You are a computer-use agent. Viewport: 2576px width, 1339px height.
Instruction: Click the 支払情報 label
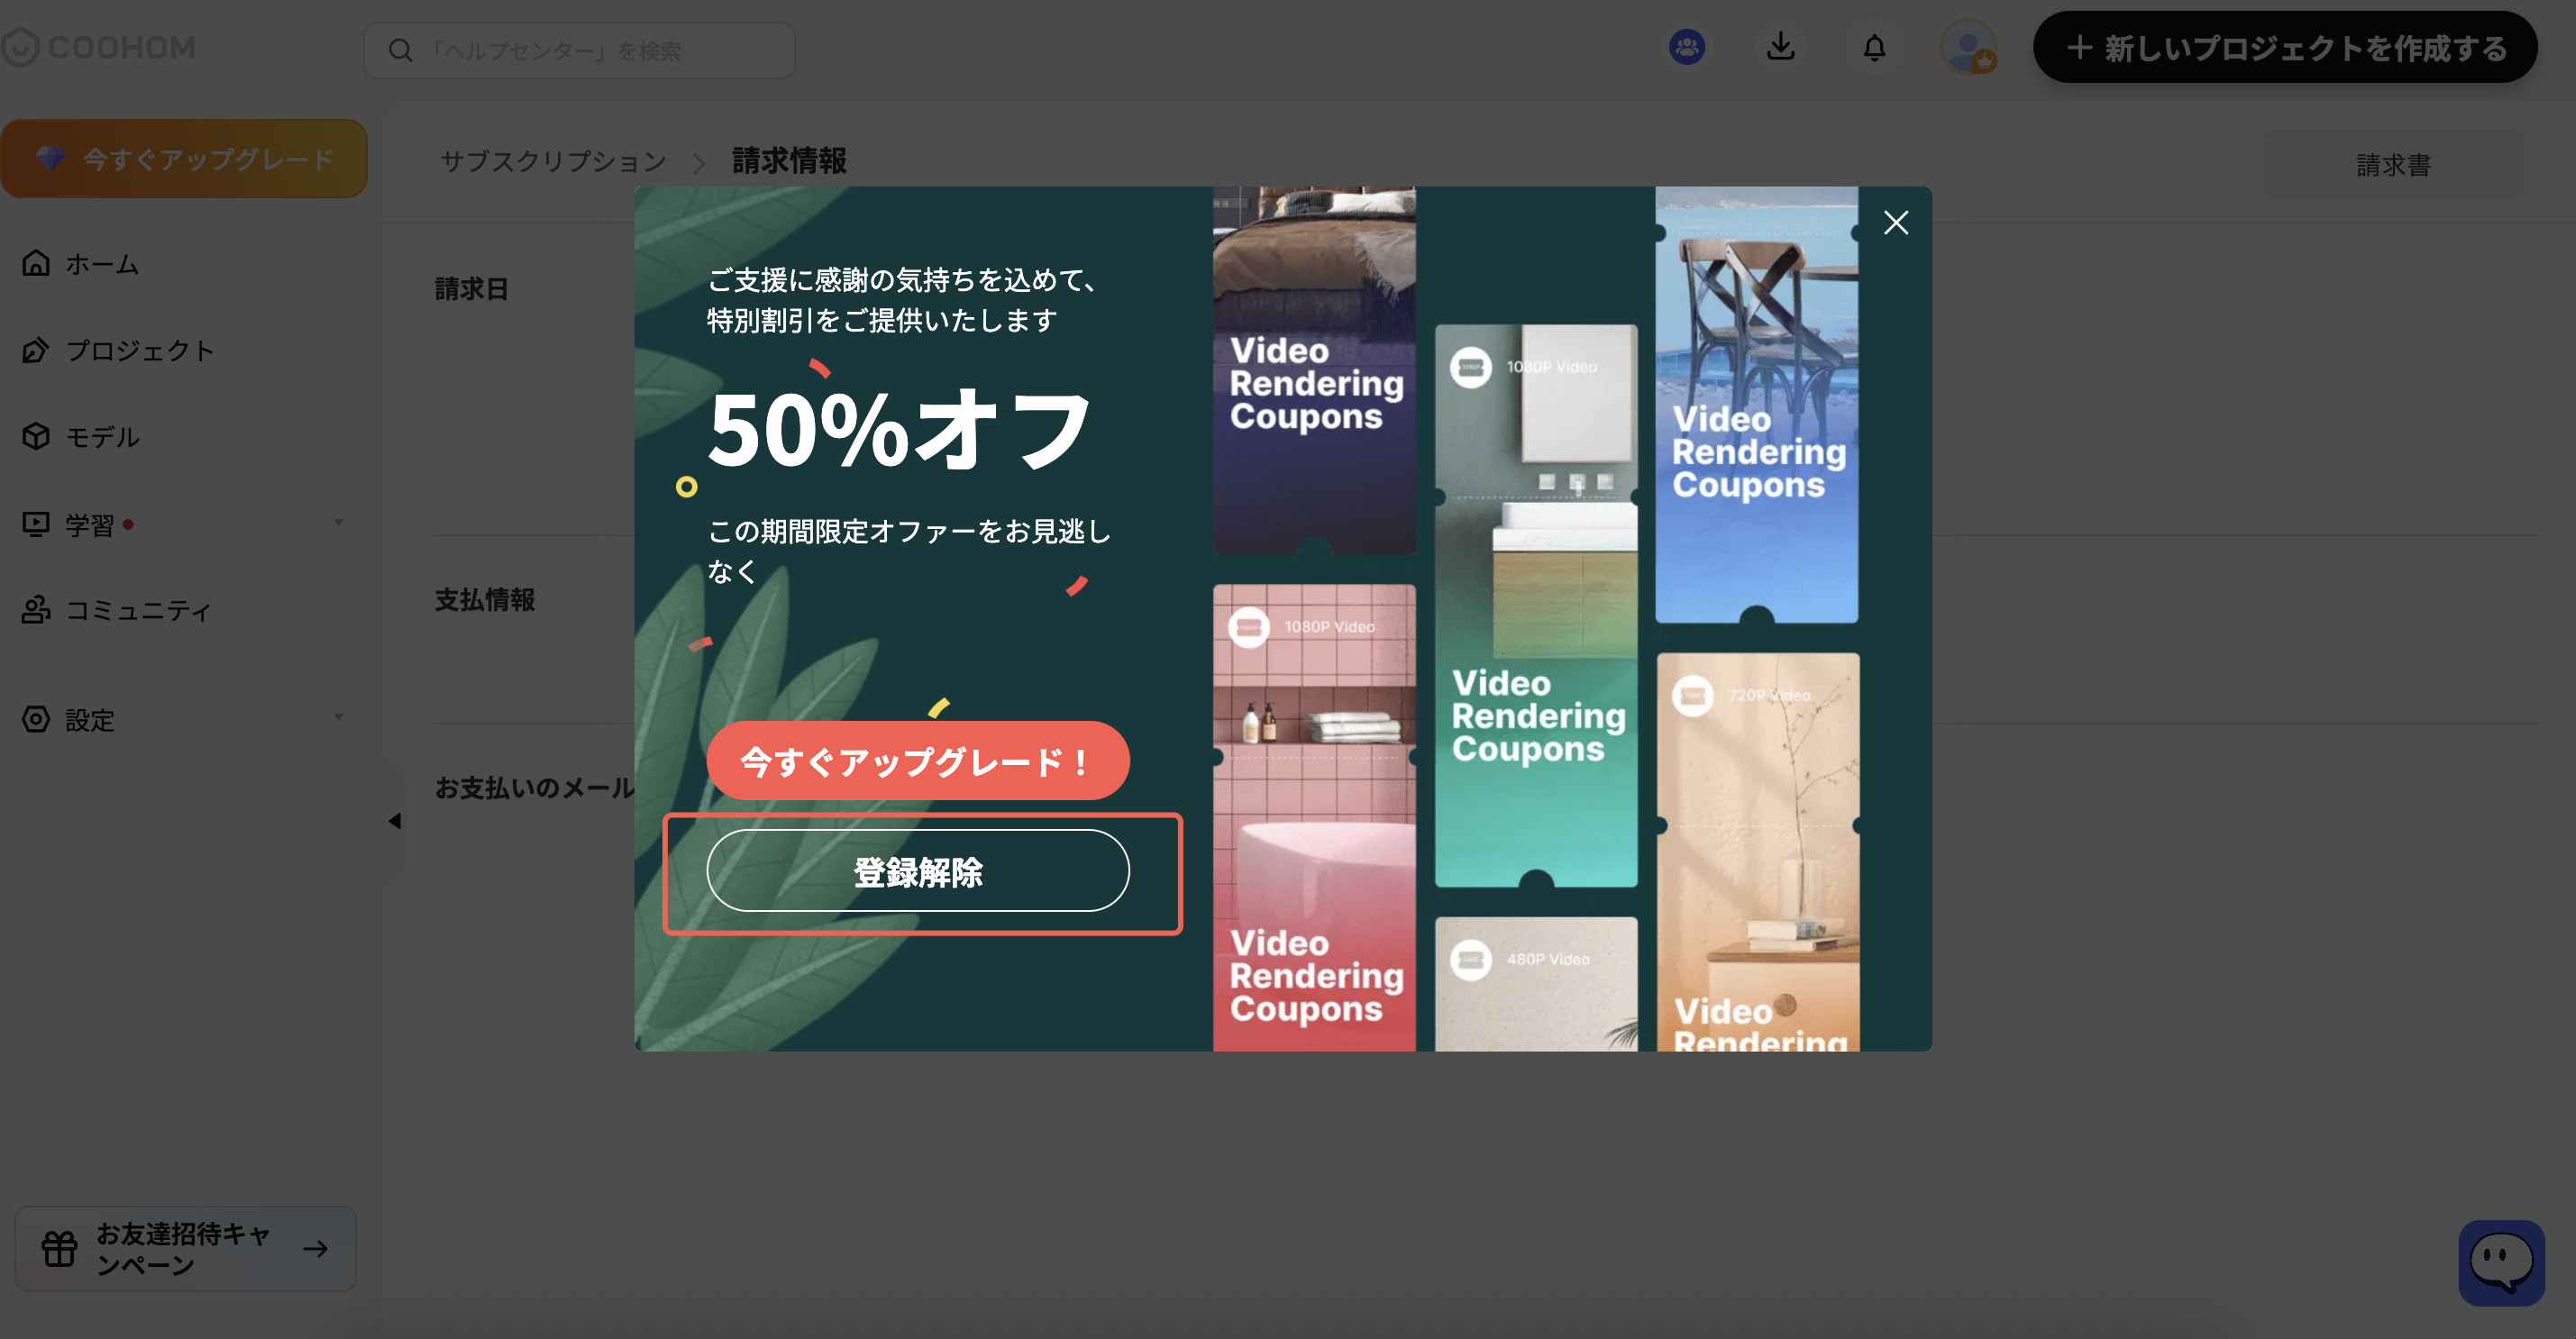point(484,599)
